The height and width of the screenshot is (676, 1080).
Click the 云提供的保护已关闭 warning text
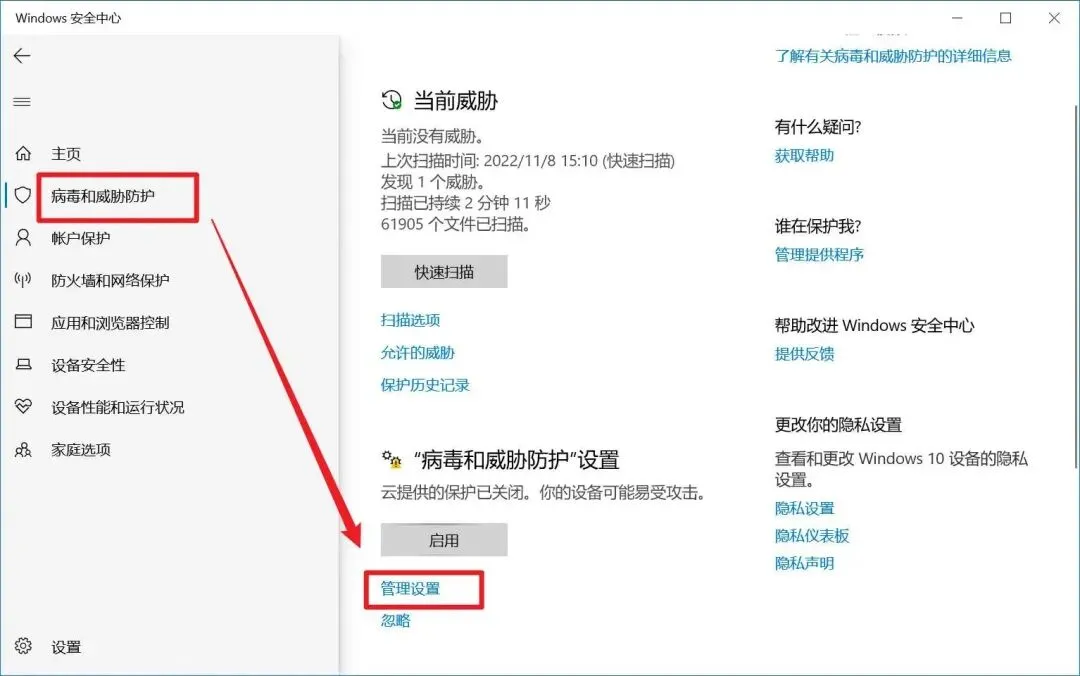pos(543,493)
